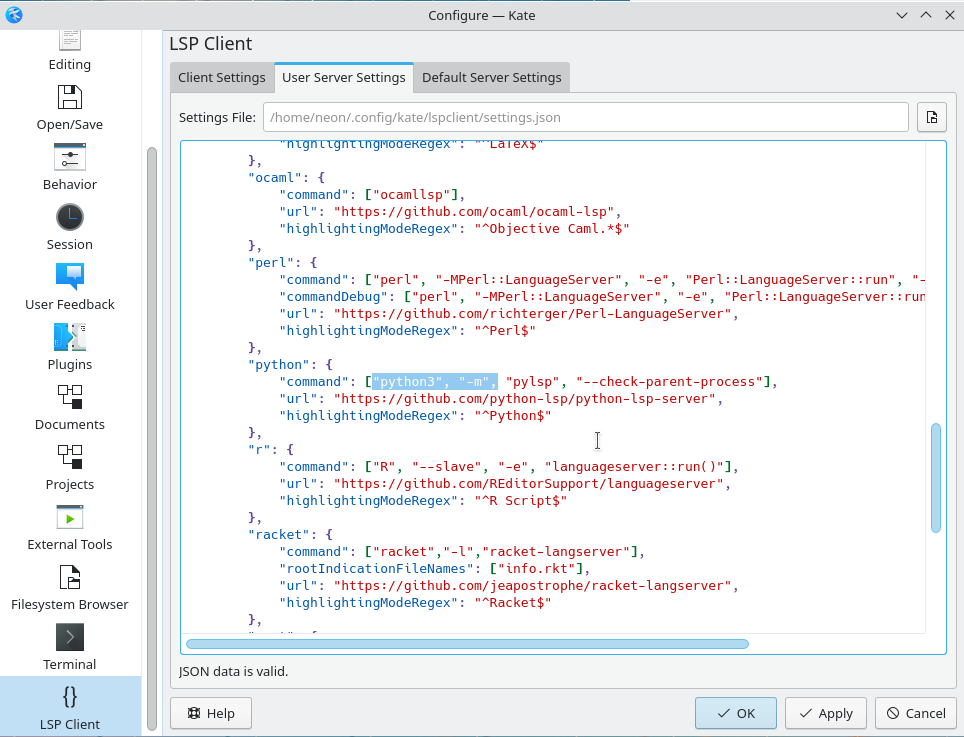Switch to Default Server Settings tab
Viewport: 964px width, 737px height.
coord(492,77)
